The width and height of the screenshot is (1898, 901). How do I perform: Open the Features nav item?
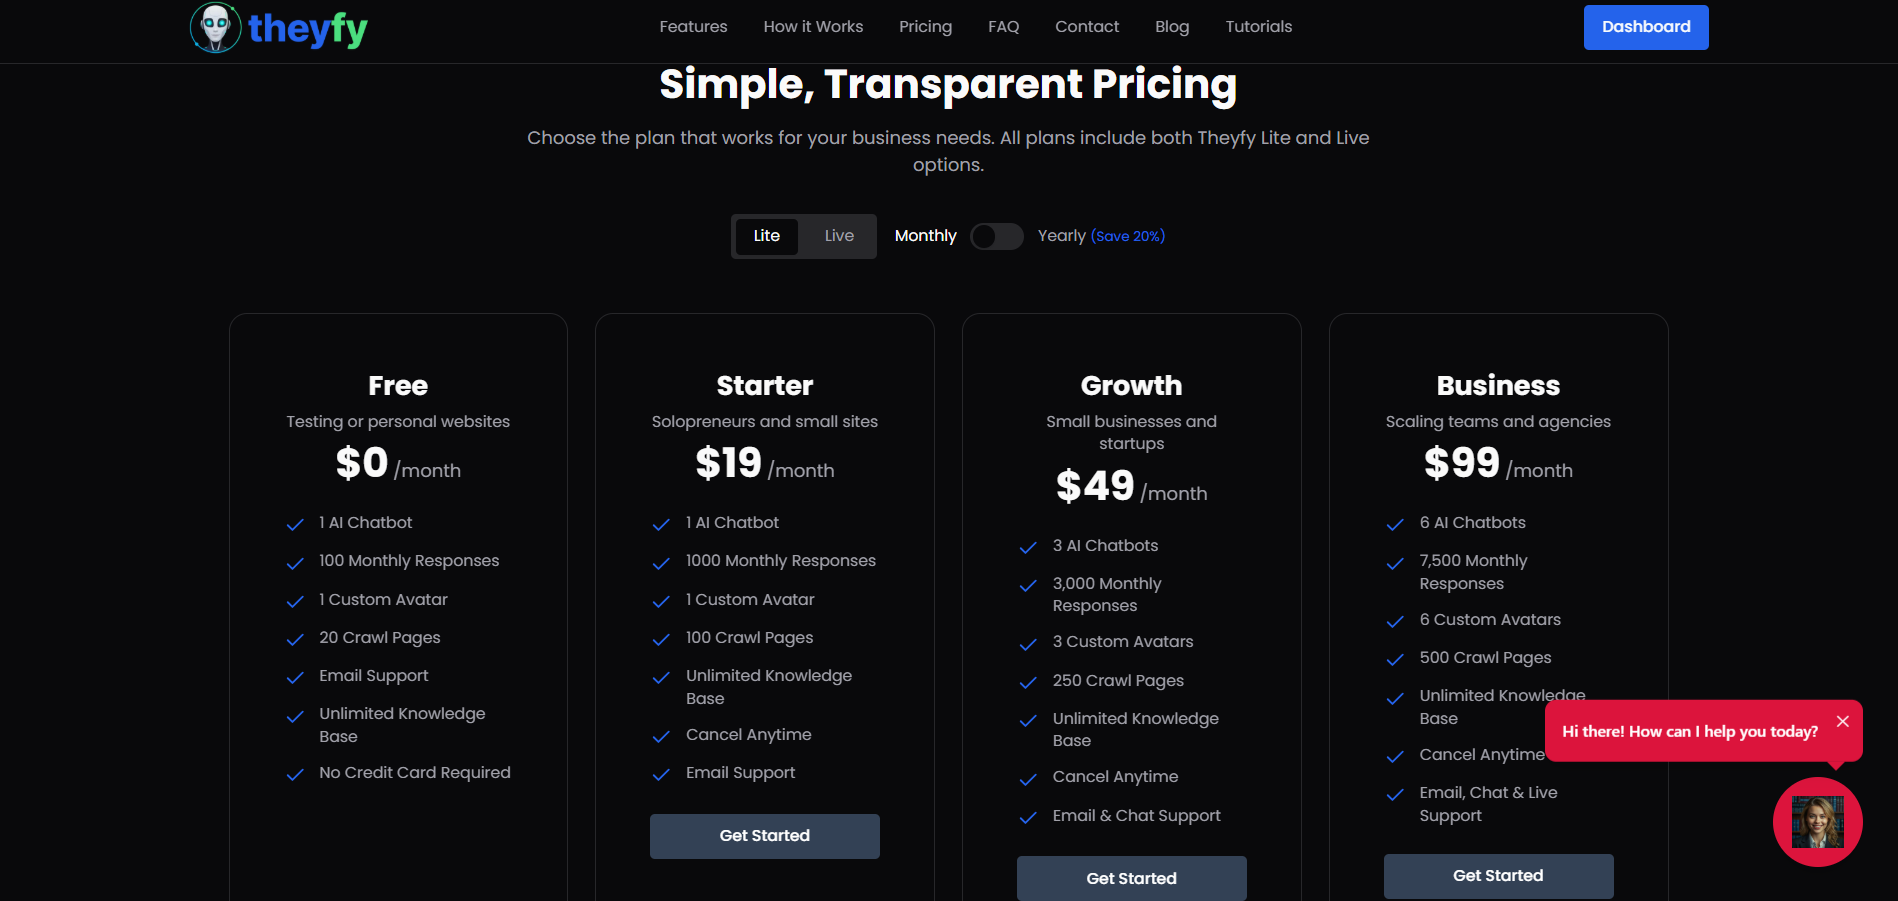(693, 27)
